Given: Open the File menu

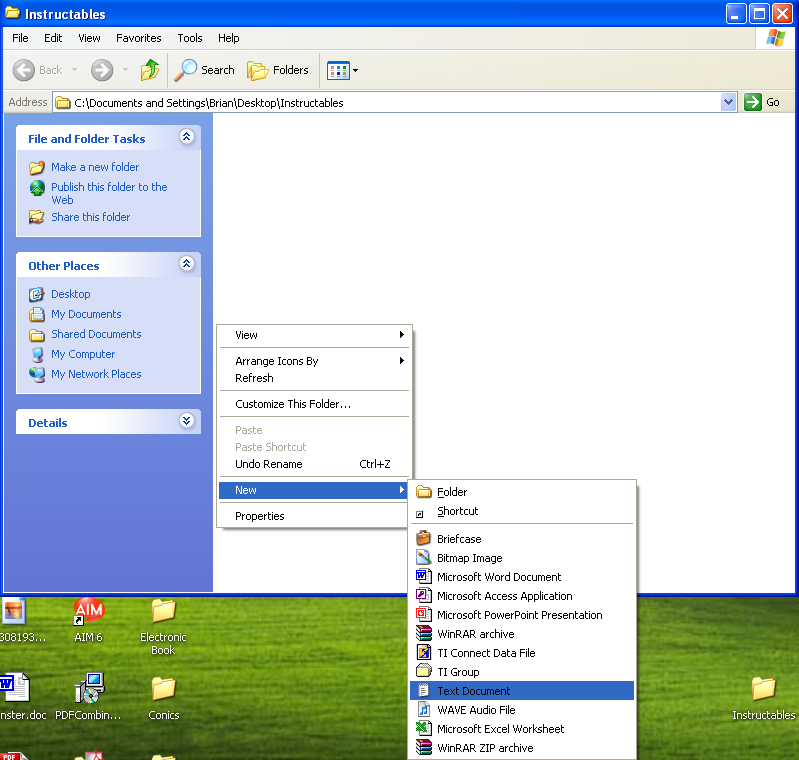Looking at the screenshot, I should point(20,38).
